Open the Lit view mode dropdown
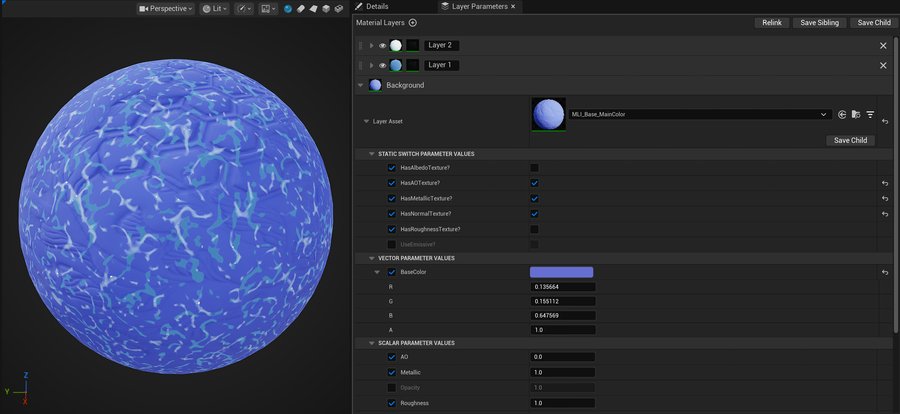Image resolution: width=900 pixels, height=414 pixels. [213, 8]
